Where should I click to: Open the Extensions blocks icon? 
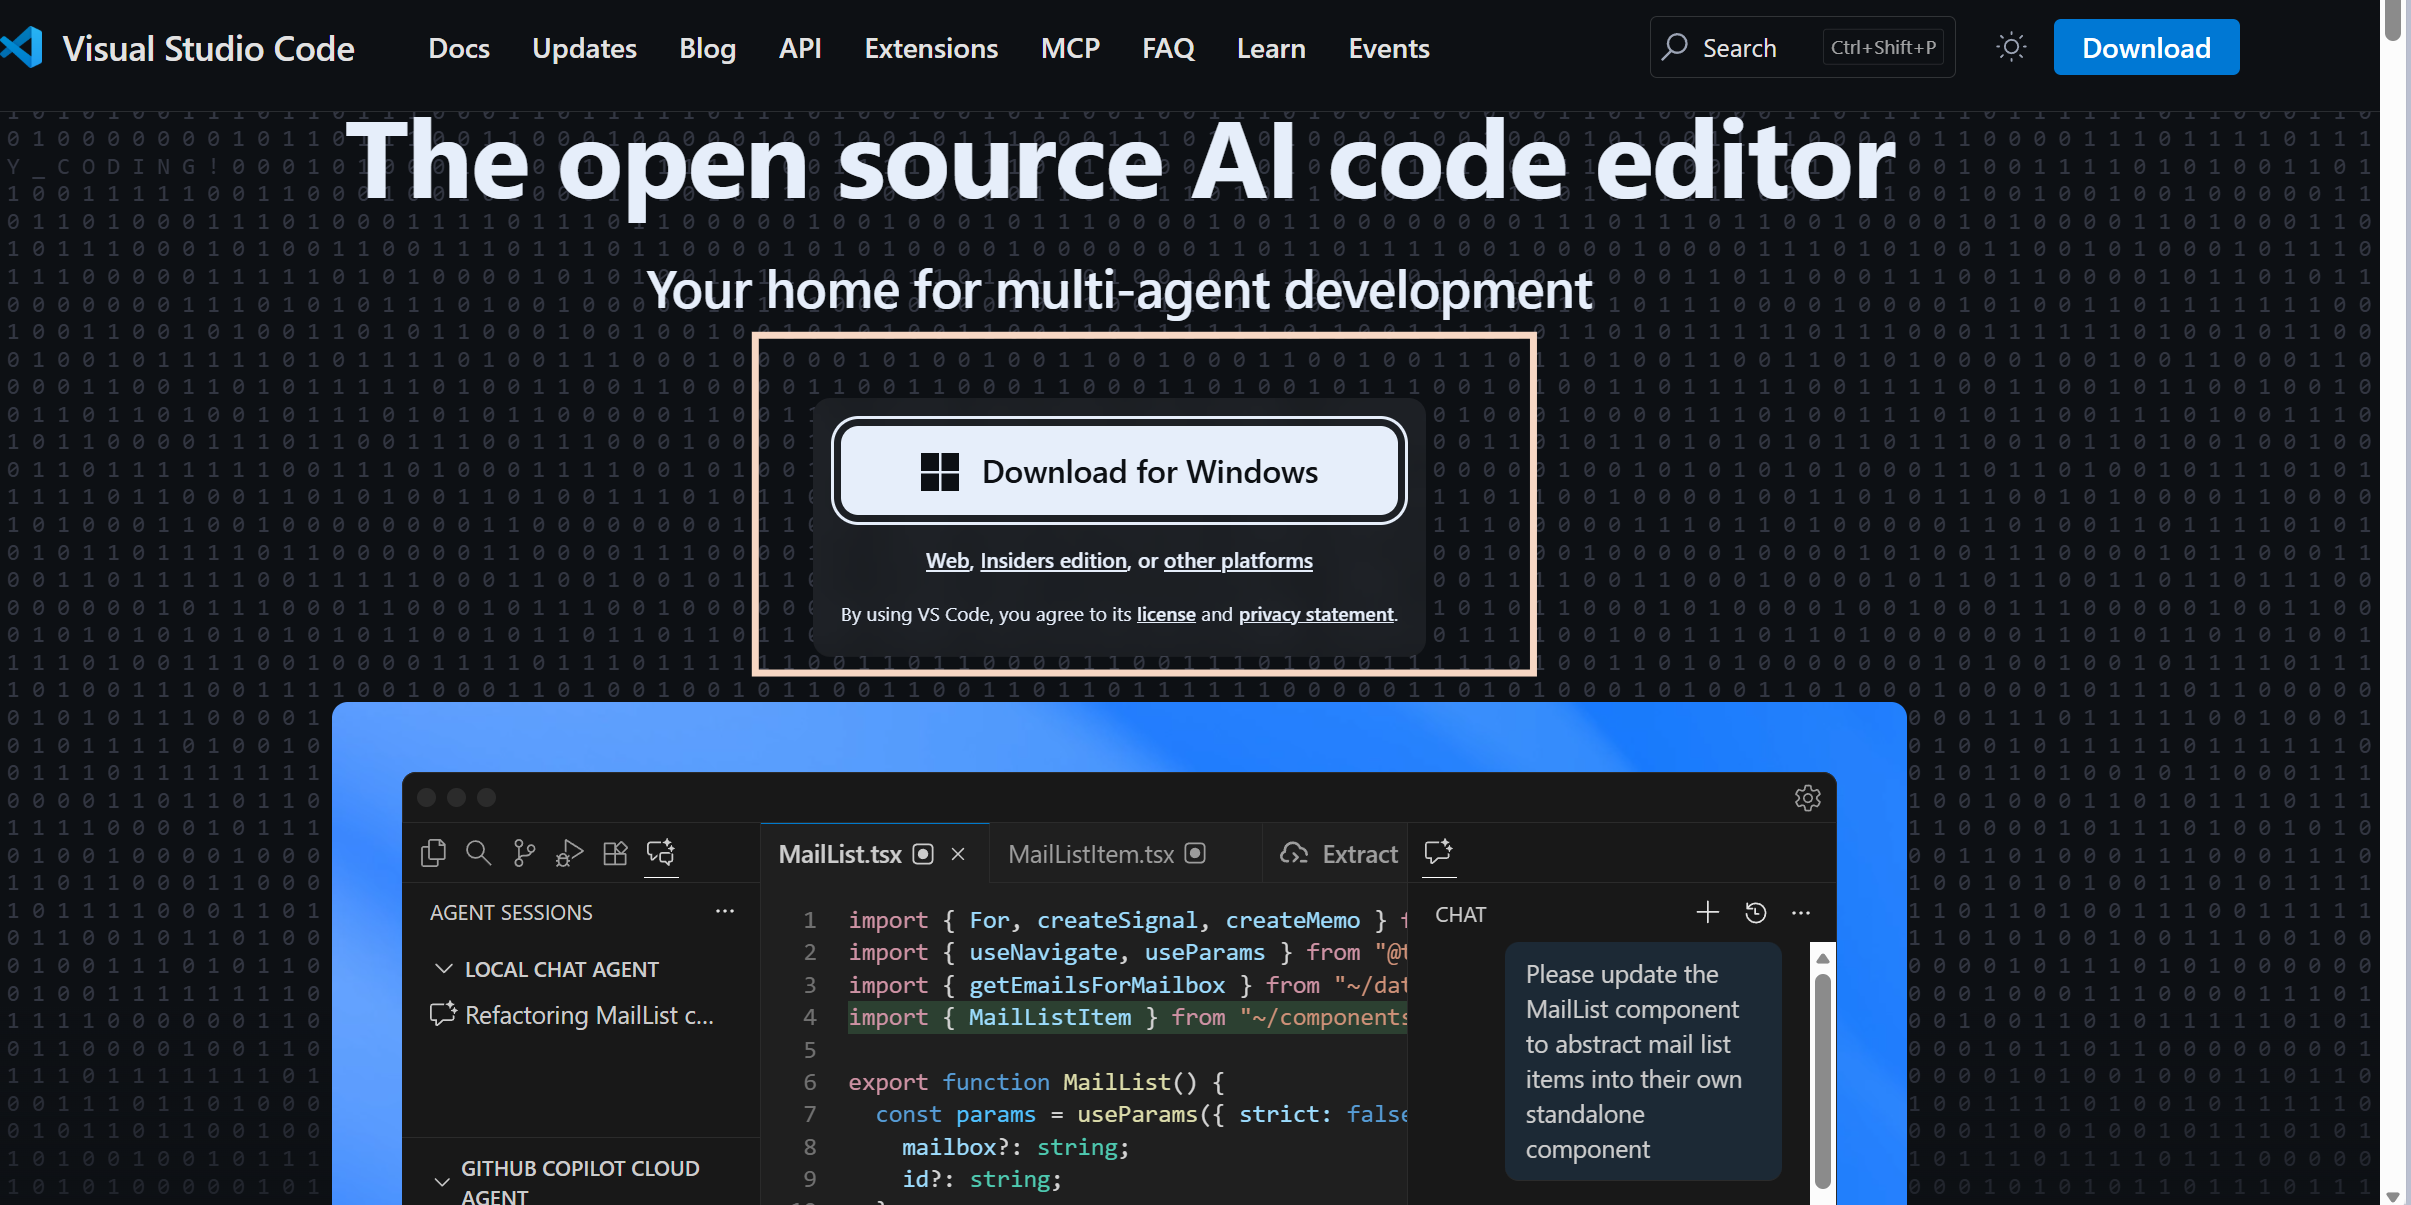(x=615, y=853)
